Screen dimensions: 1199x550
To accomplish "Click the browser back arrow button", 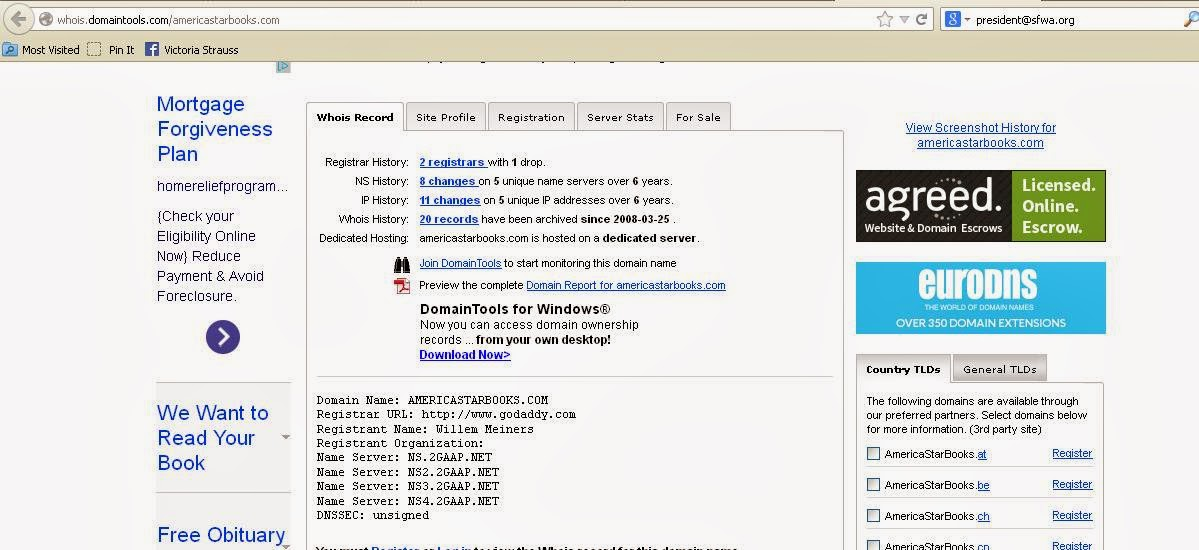I will [17, 19].
